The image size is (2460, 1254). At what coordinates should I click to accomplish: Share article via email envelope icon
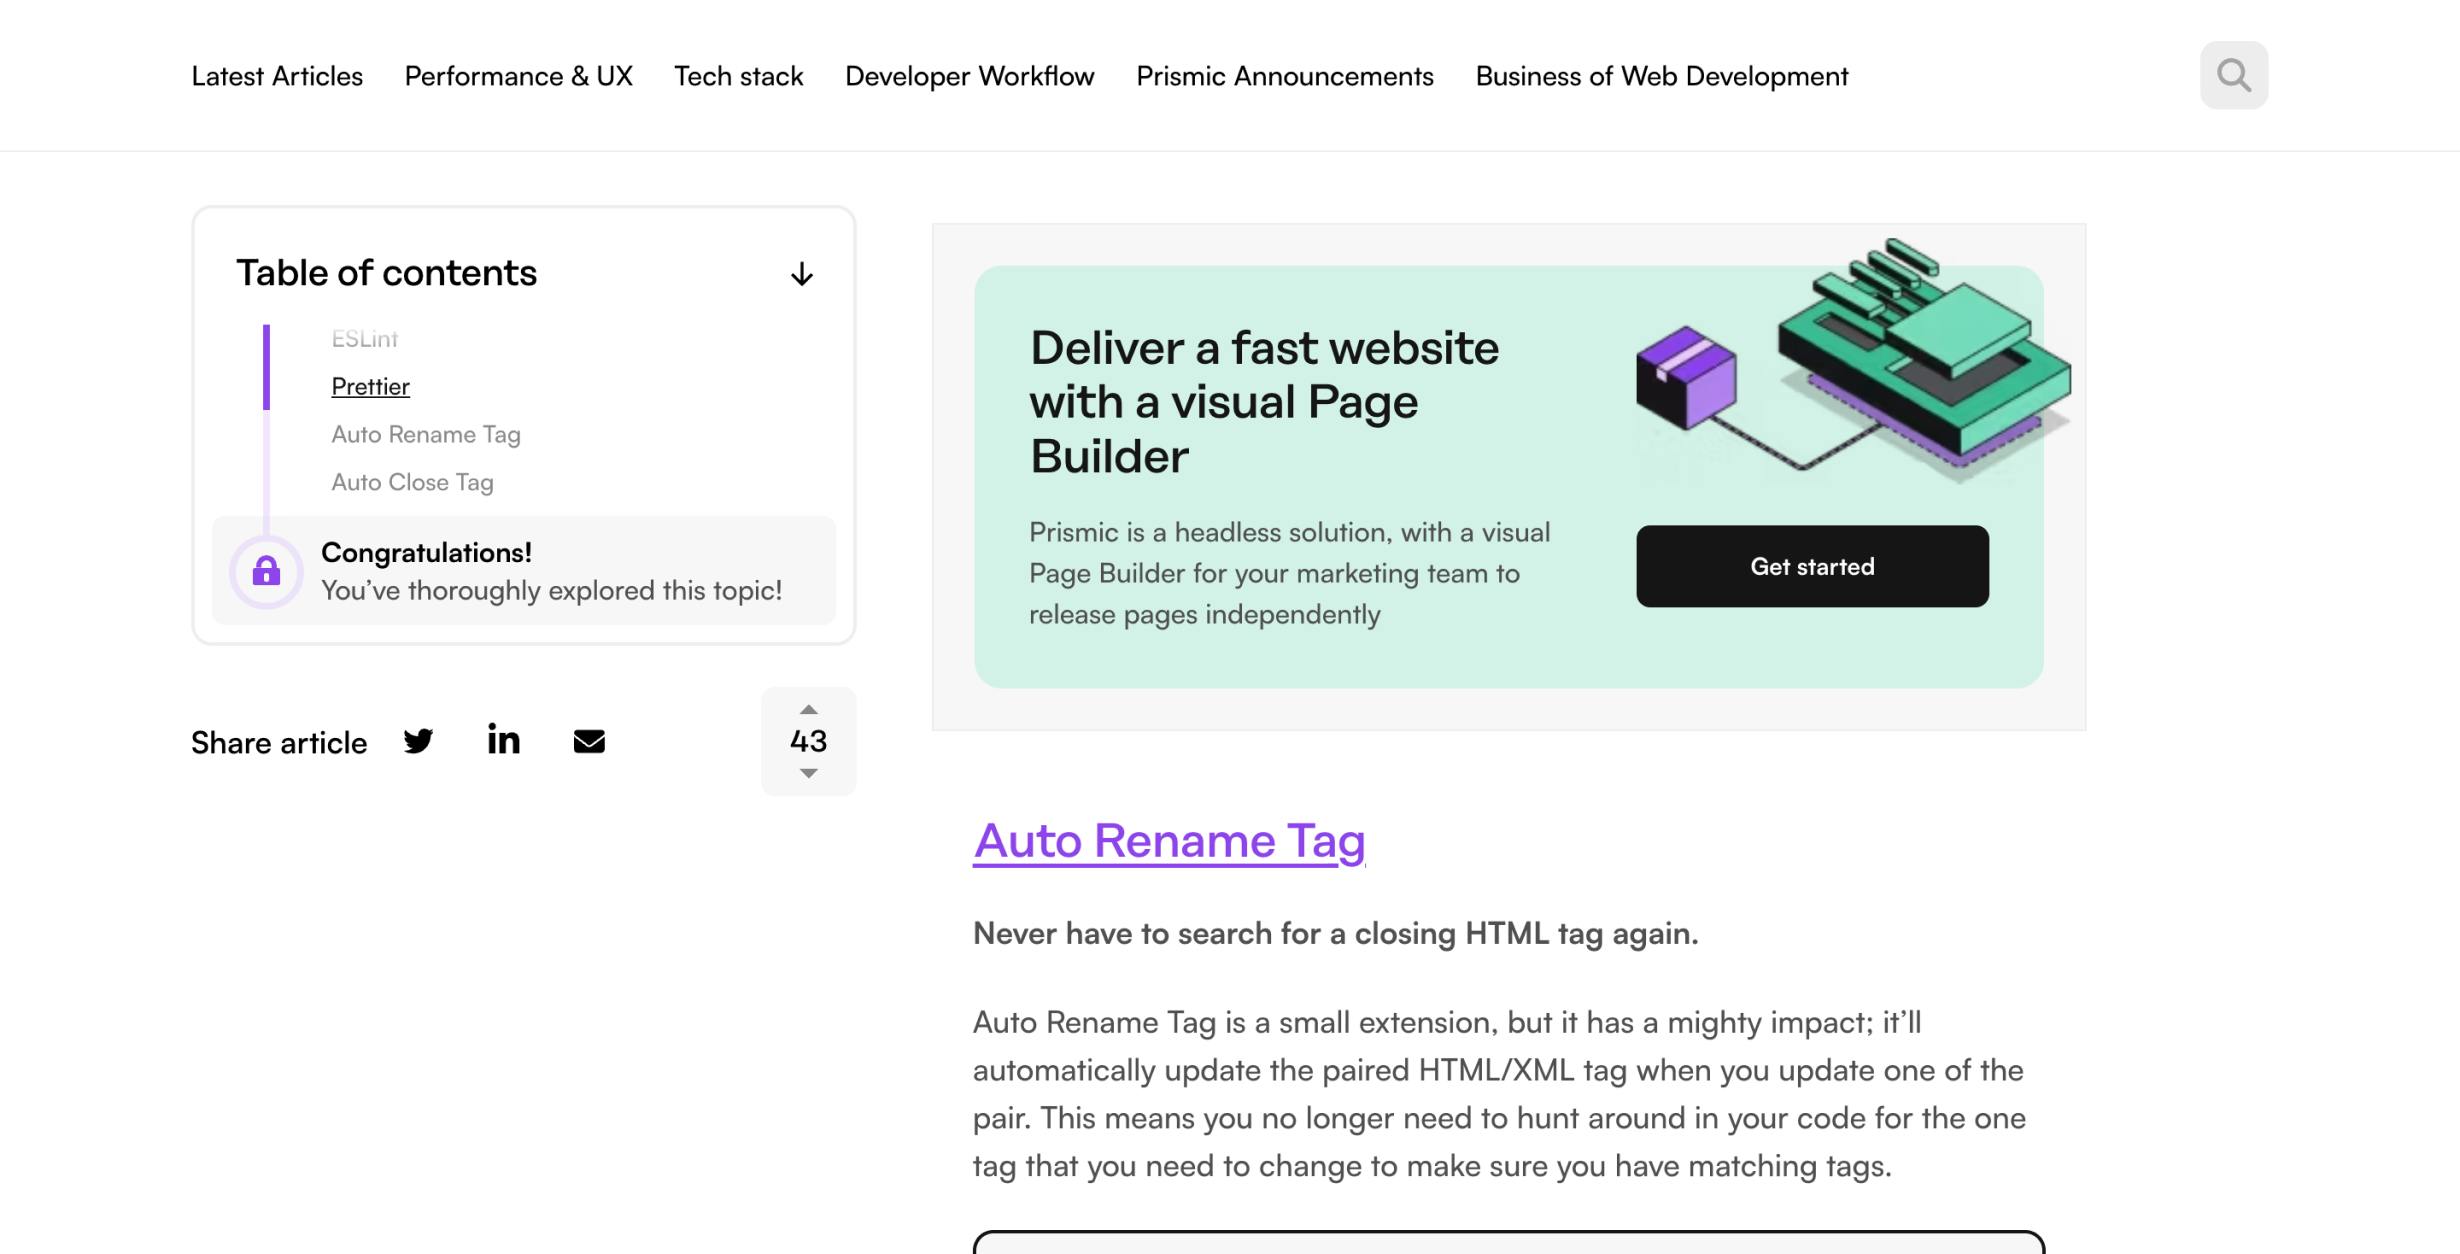click(589, 741)
